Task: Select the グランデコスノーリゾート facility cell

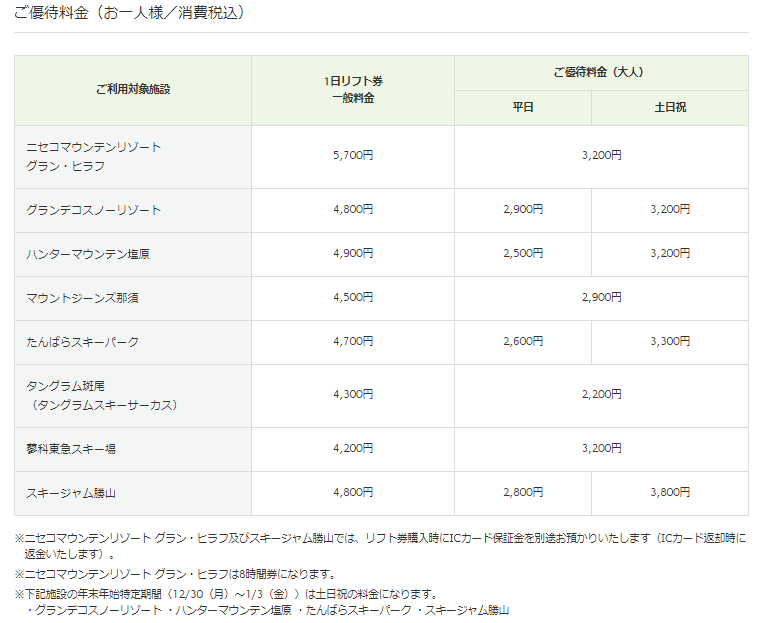Action: [133, 210]
